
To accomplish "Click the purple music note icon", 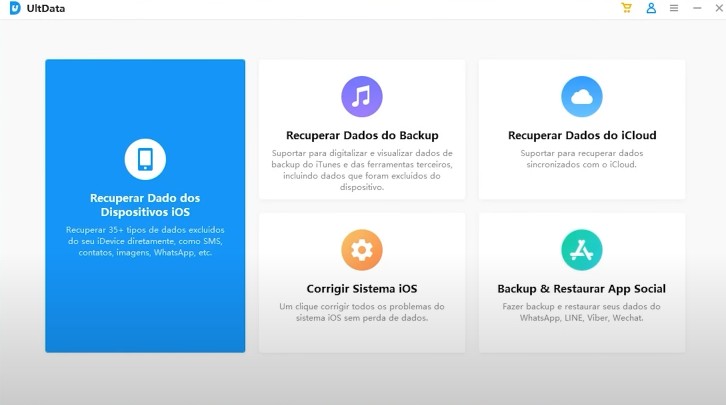I will [362, 96].
